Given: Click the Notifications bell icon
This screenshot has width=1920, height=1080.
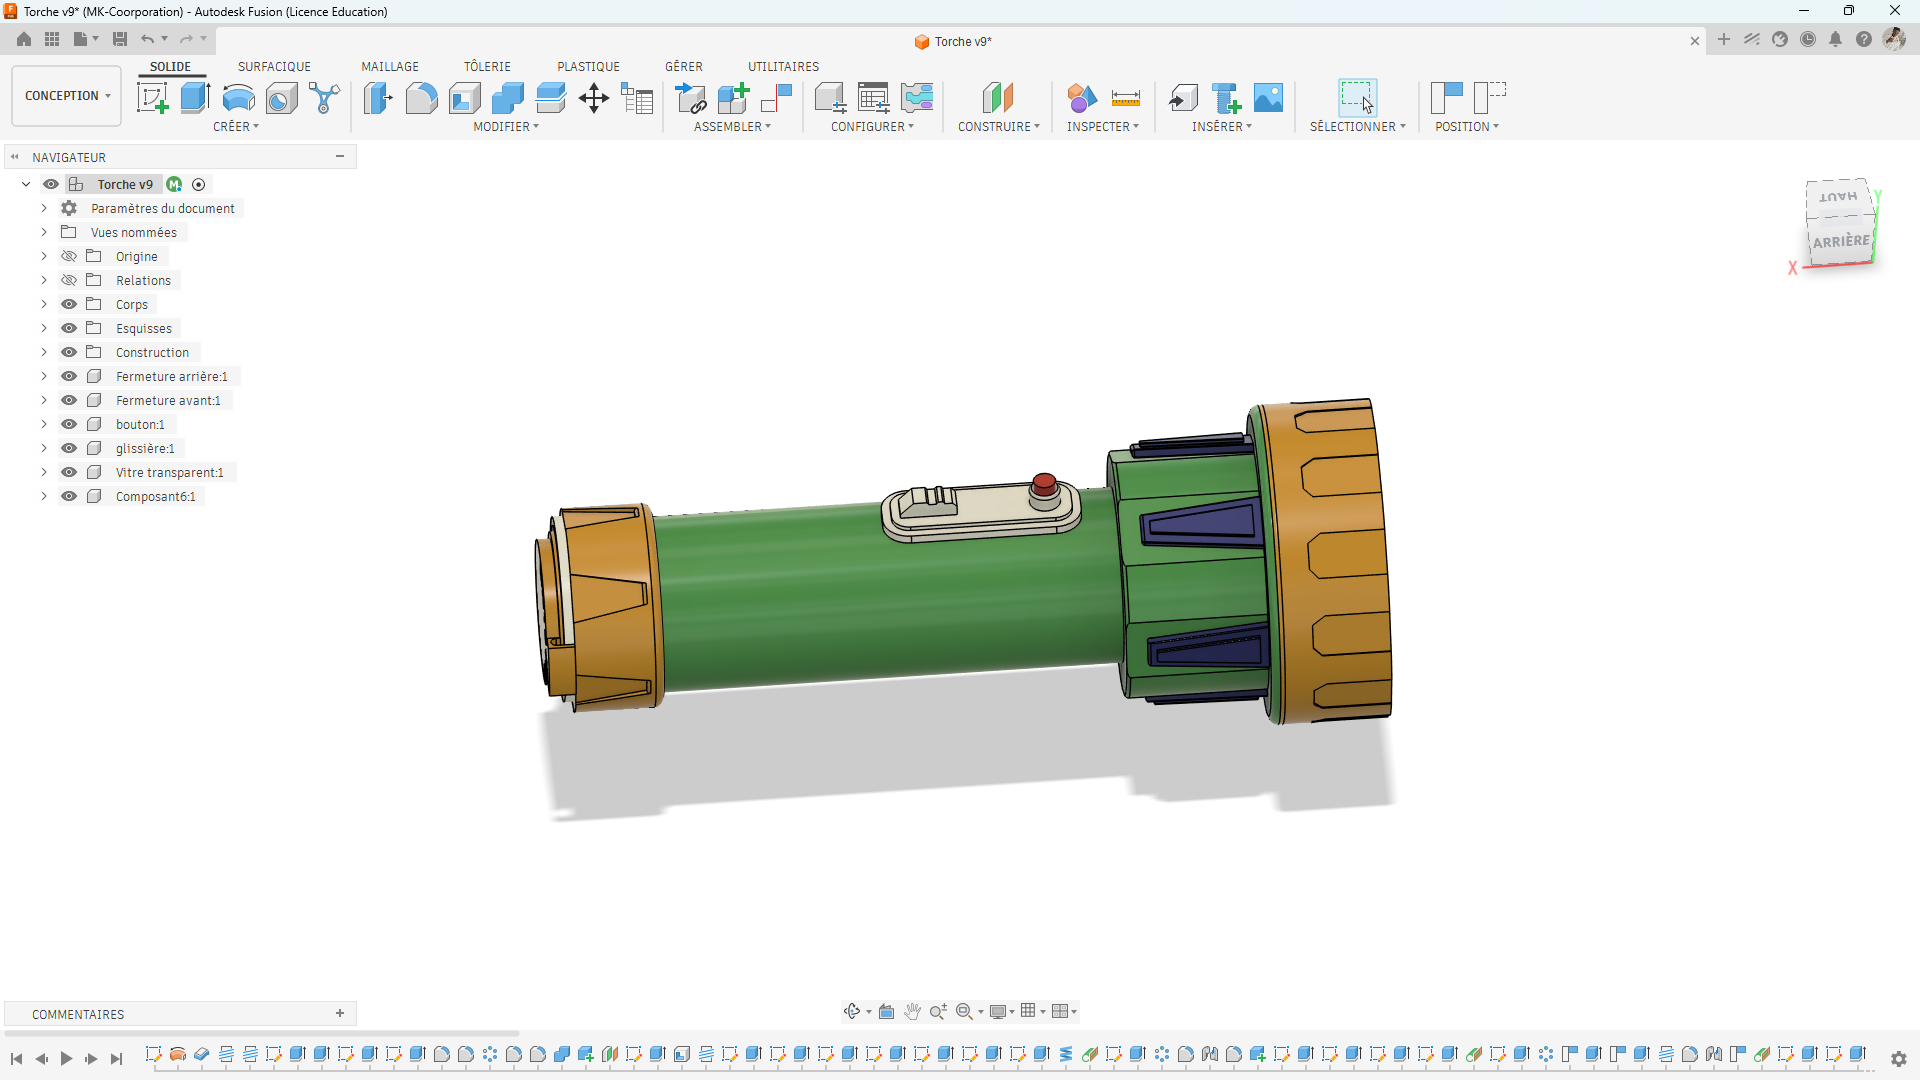Looking at the screenshot, I should coord(1836,39).
